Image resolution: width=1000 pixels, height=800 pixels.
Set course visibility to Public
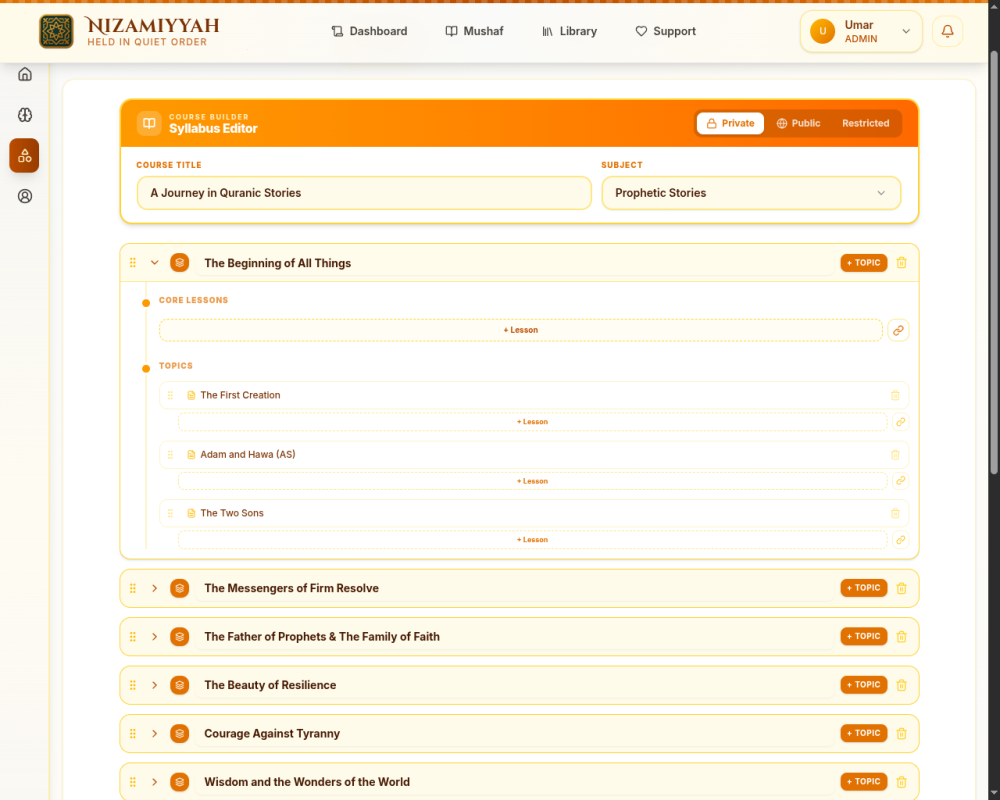(798, 123)
